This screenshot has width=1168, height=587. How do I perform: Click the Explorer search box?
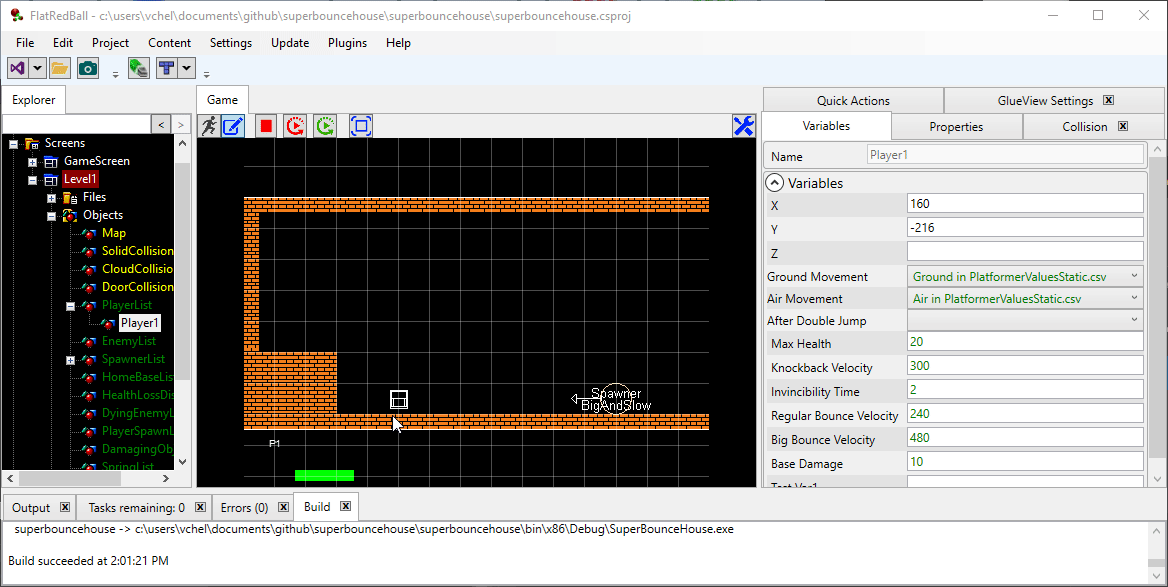point(77,124)
